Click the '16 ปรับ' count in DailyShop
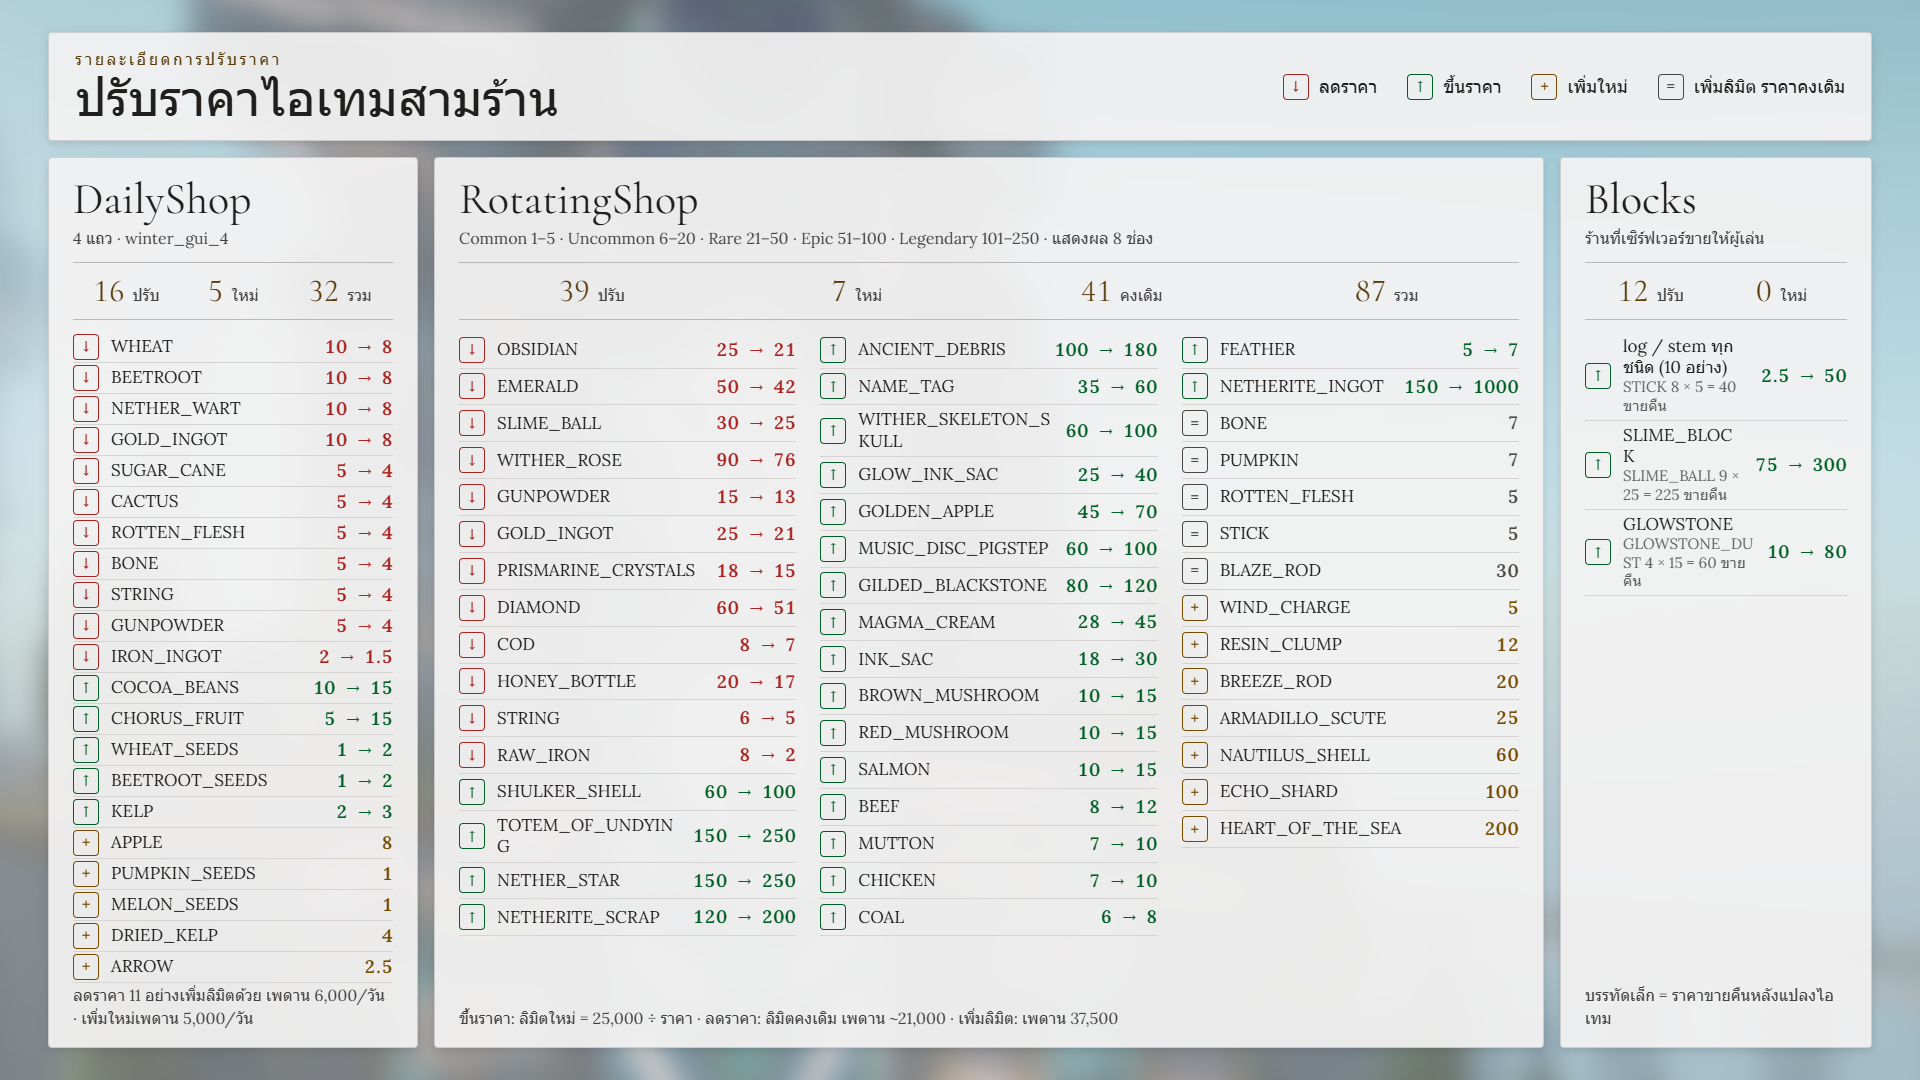1920x1080 pixels. point(127,292)
